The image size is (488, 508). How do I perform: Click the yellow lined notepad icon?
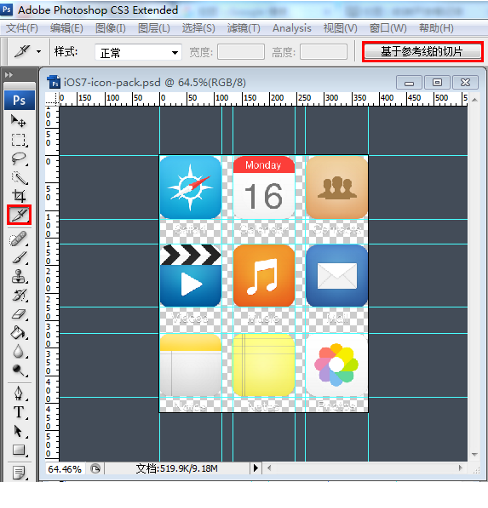click(x=264, y=365)
